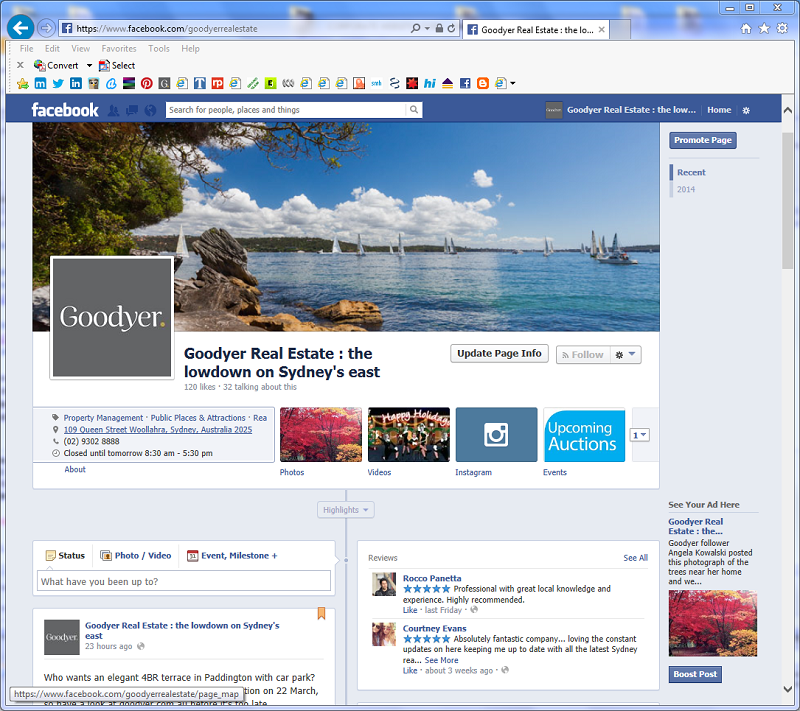Open the Twitter bookmark in the favorites bar
This screenshot has height=711, width=800.
tap(58, 83)
